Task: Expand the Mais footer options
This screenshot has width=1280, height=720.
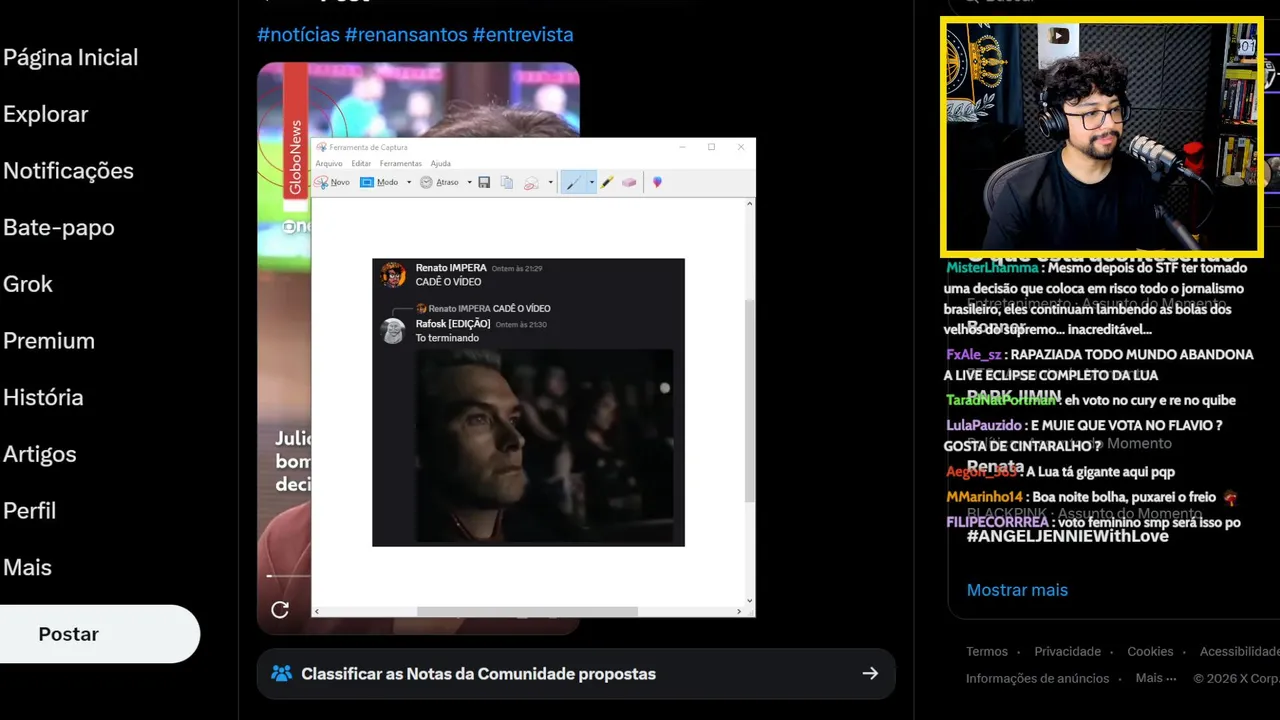Action: tap(1155, 678)
